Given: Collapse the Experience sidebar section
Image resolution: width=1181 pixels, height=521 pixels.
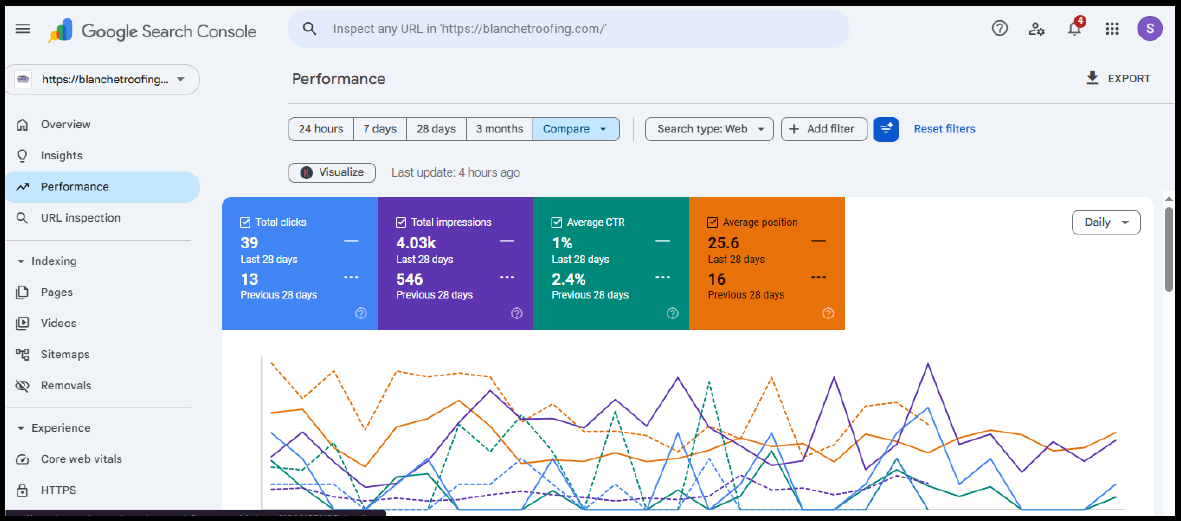Looking at the screenshot, I should pos(22,428).
